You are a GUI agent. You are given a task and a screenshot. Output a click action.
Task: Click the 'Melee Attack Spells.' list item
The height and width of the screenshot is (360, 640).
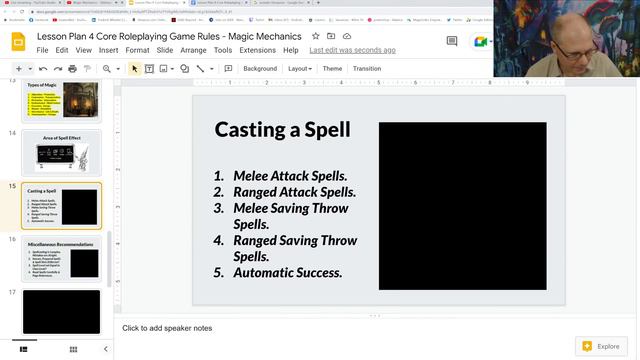(290, 176)
